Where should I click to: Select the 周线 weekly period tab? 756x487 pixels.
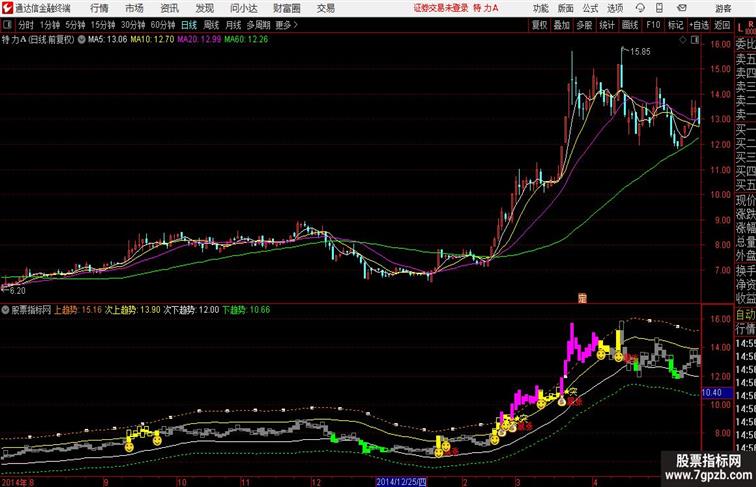(211, 25)
